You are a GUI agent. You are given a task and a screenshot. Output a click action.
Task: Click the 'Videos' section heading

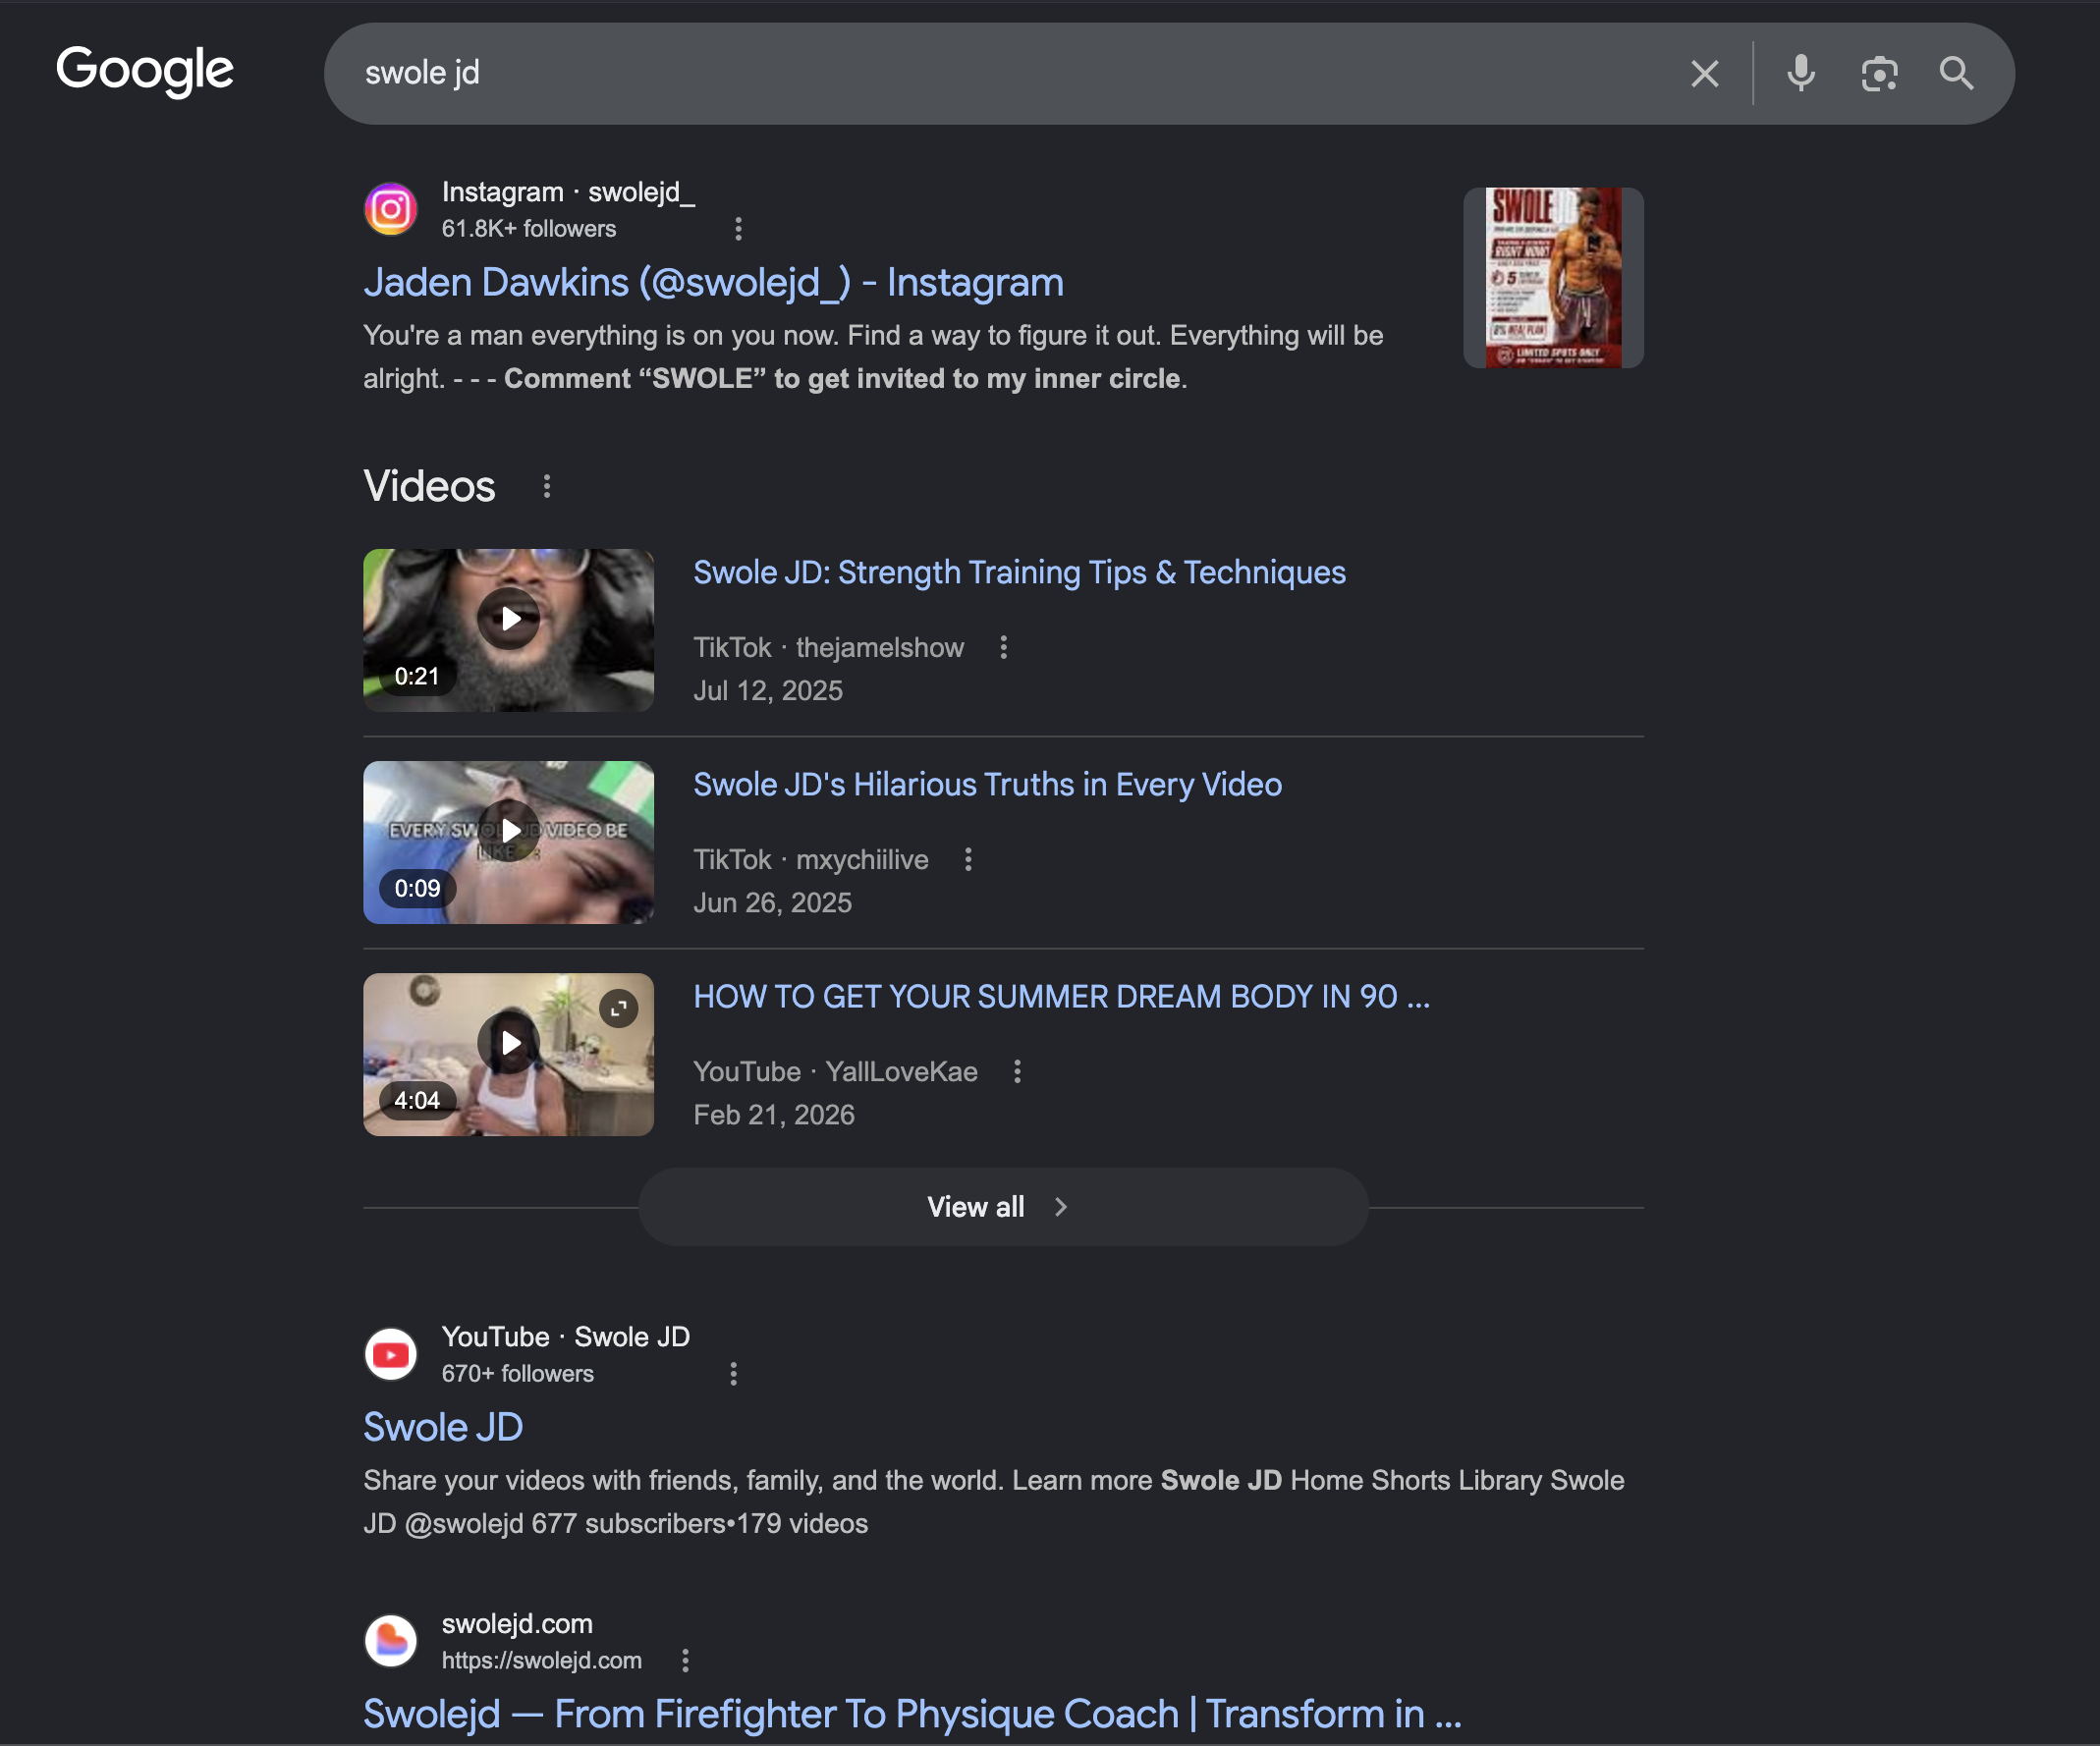[429, 486]
